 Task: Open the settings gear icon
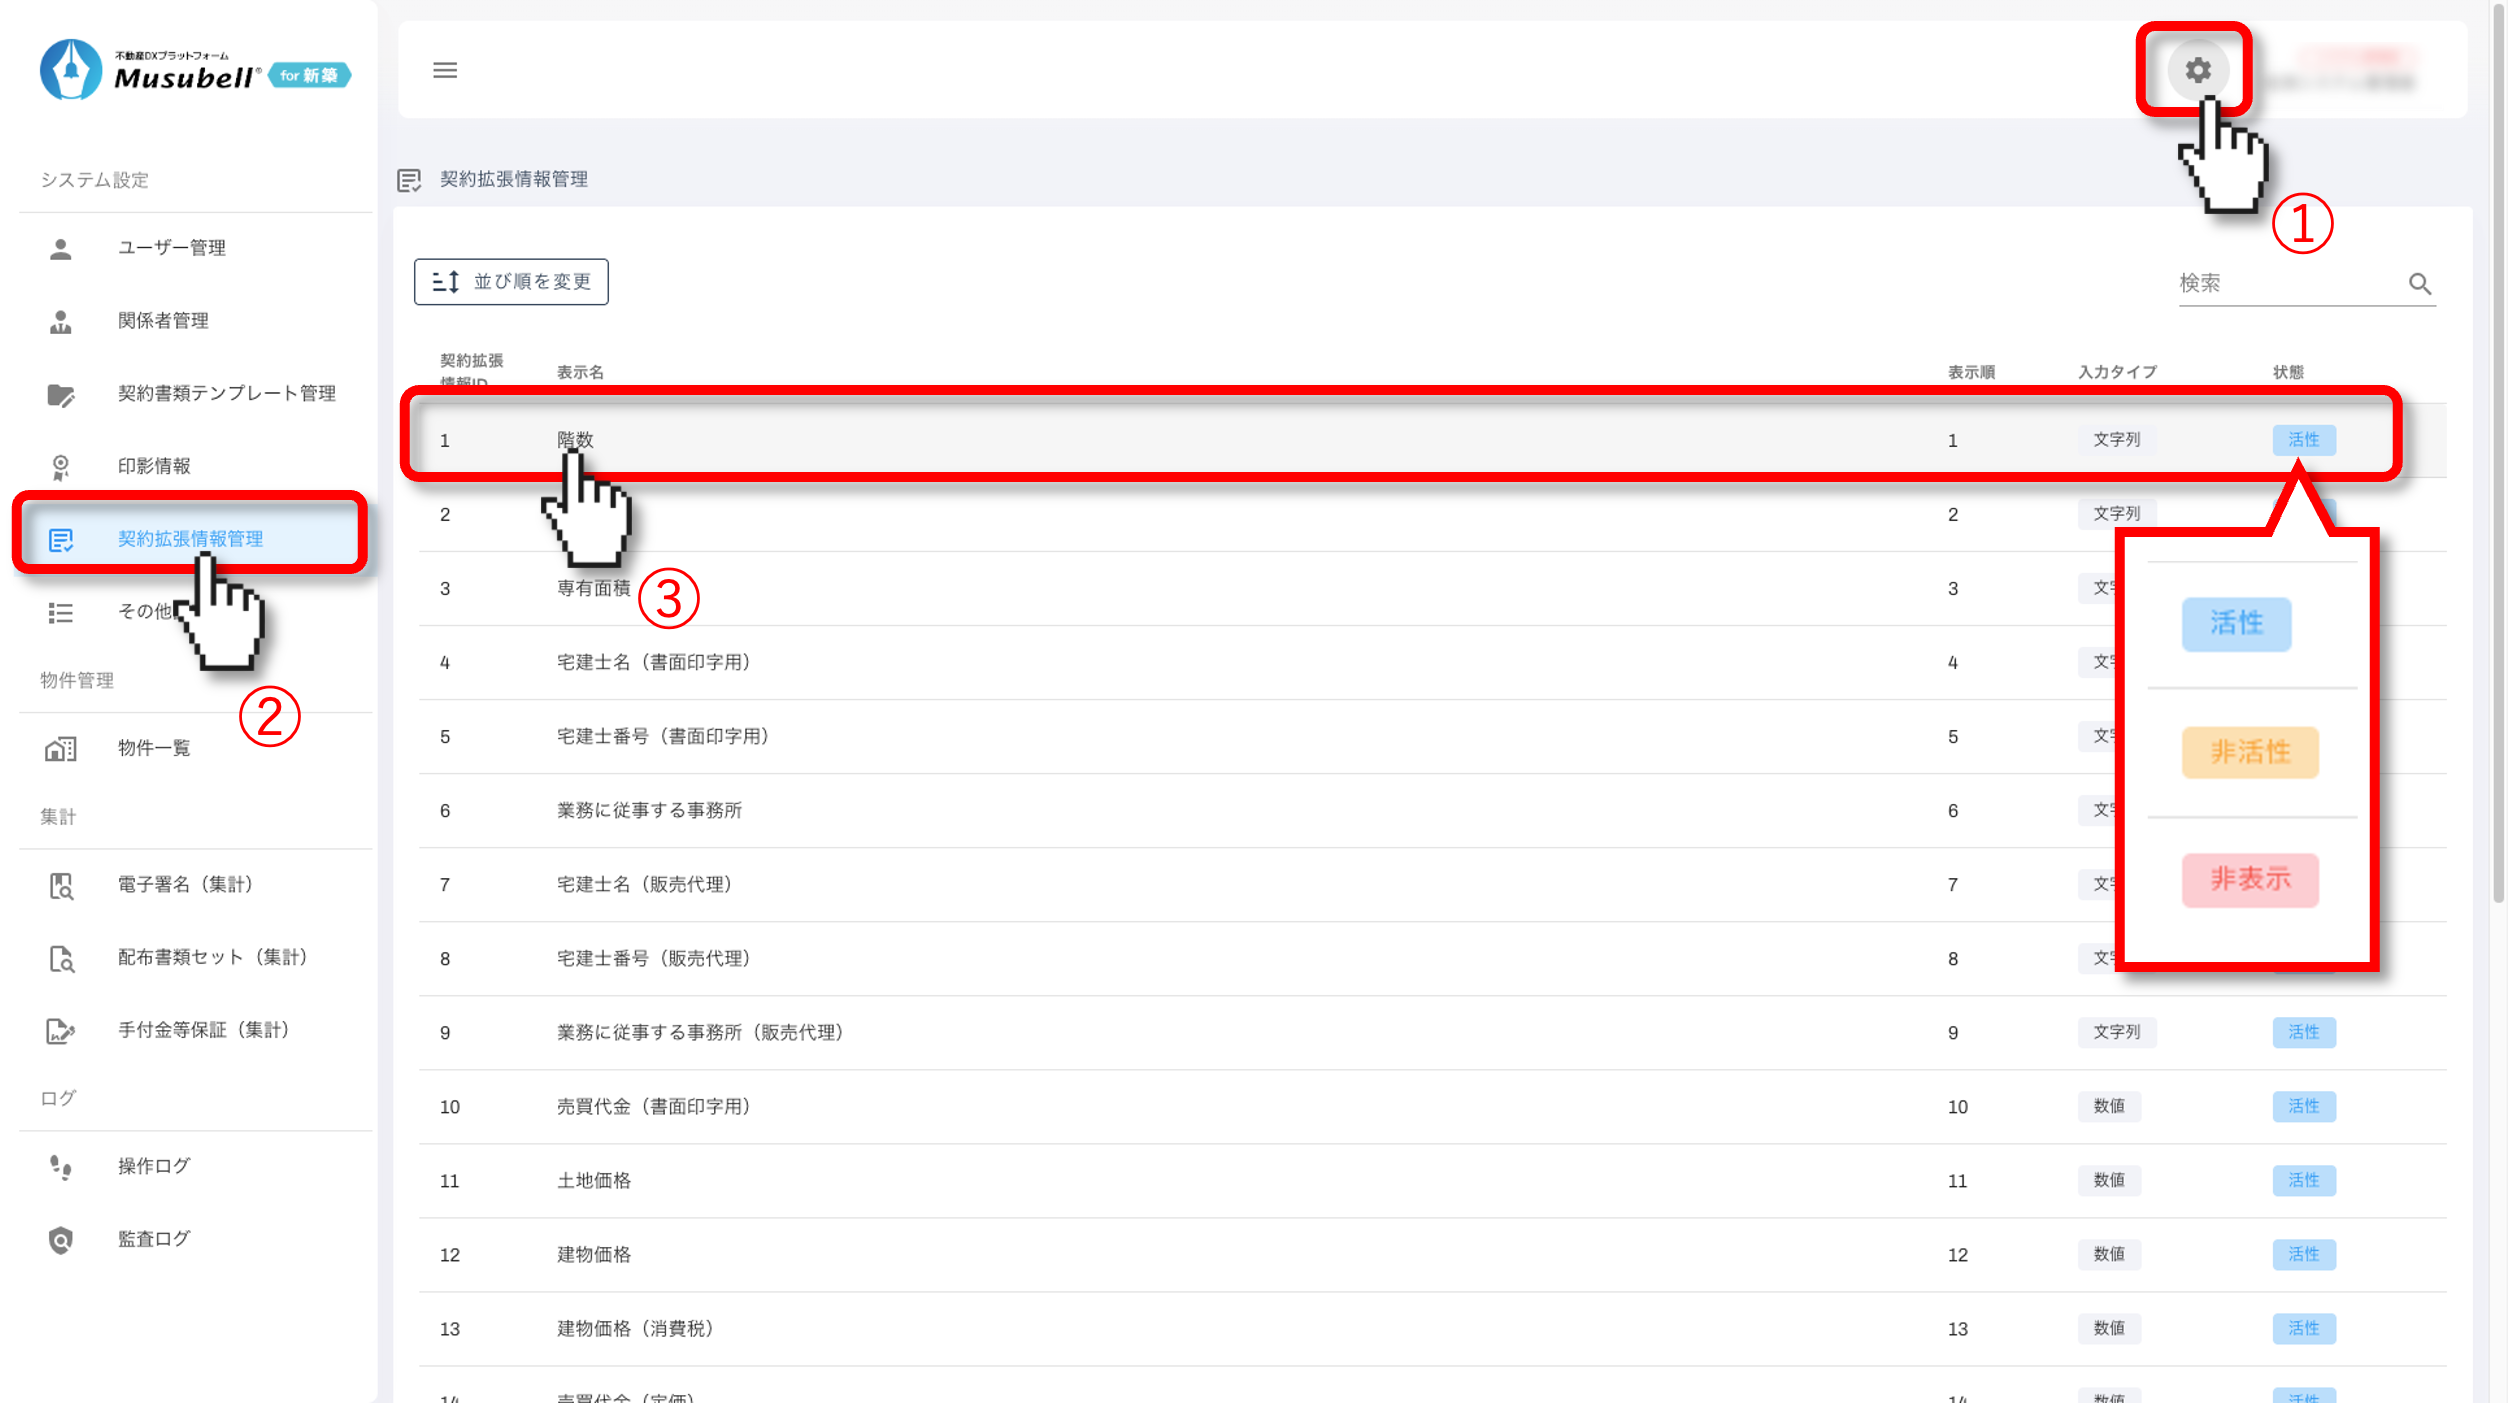2197,70
